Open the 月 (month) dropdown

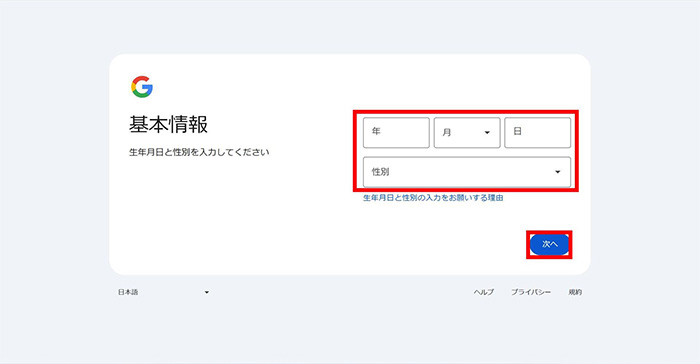pyautogui.click(x=467, y=133)
